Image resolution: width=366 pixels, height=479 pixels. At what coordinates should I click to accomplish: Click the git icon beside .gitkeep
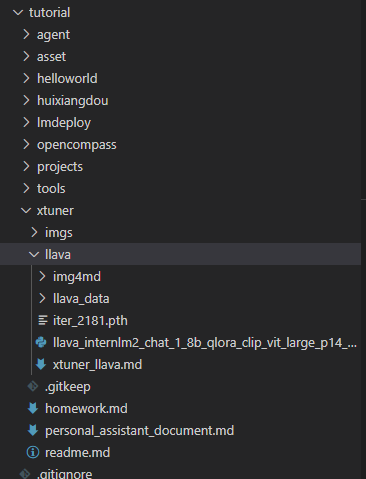[x=33, y=386]
